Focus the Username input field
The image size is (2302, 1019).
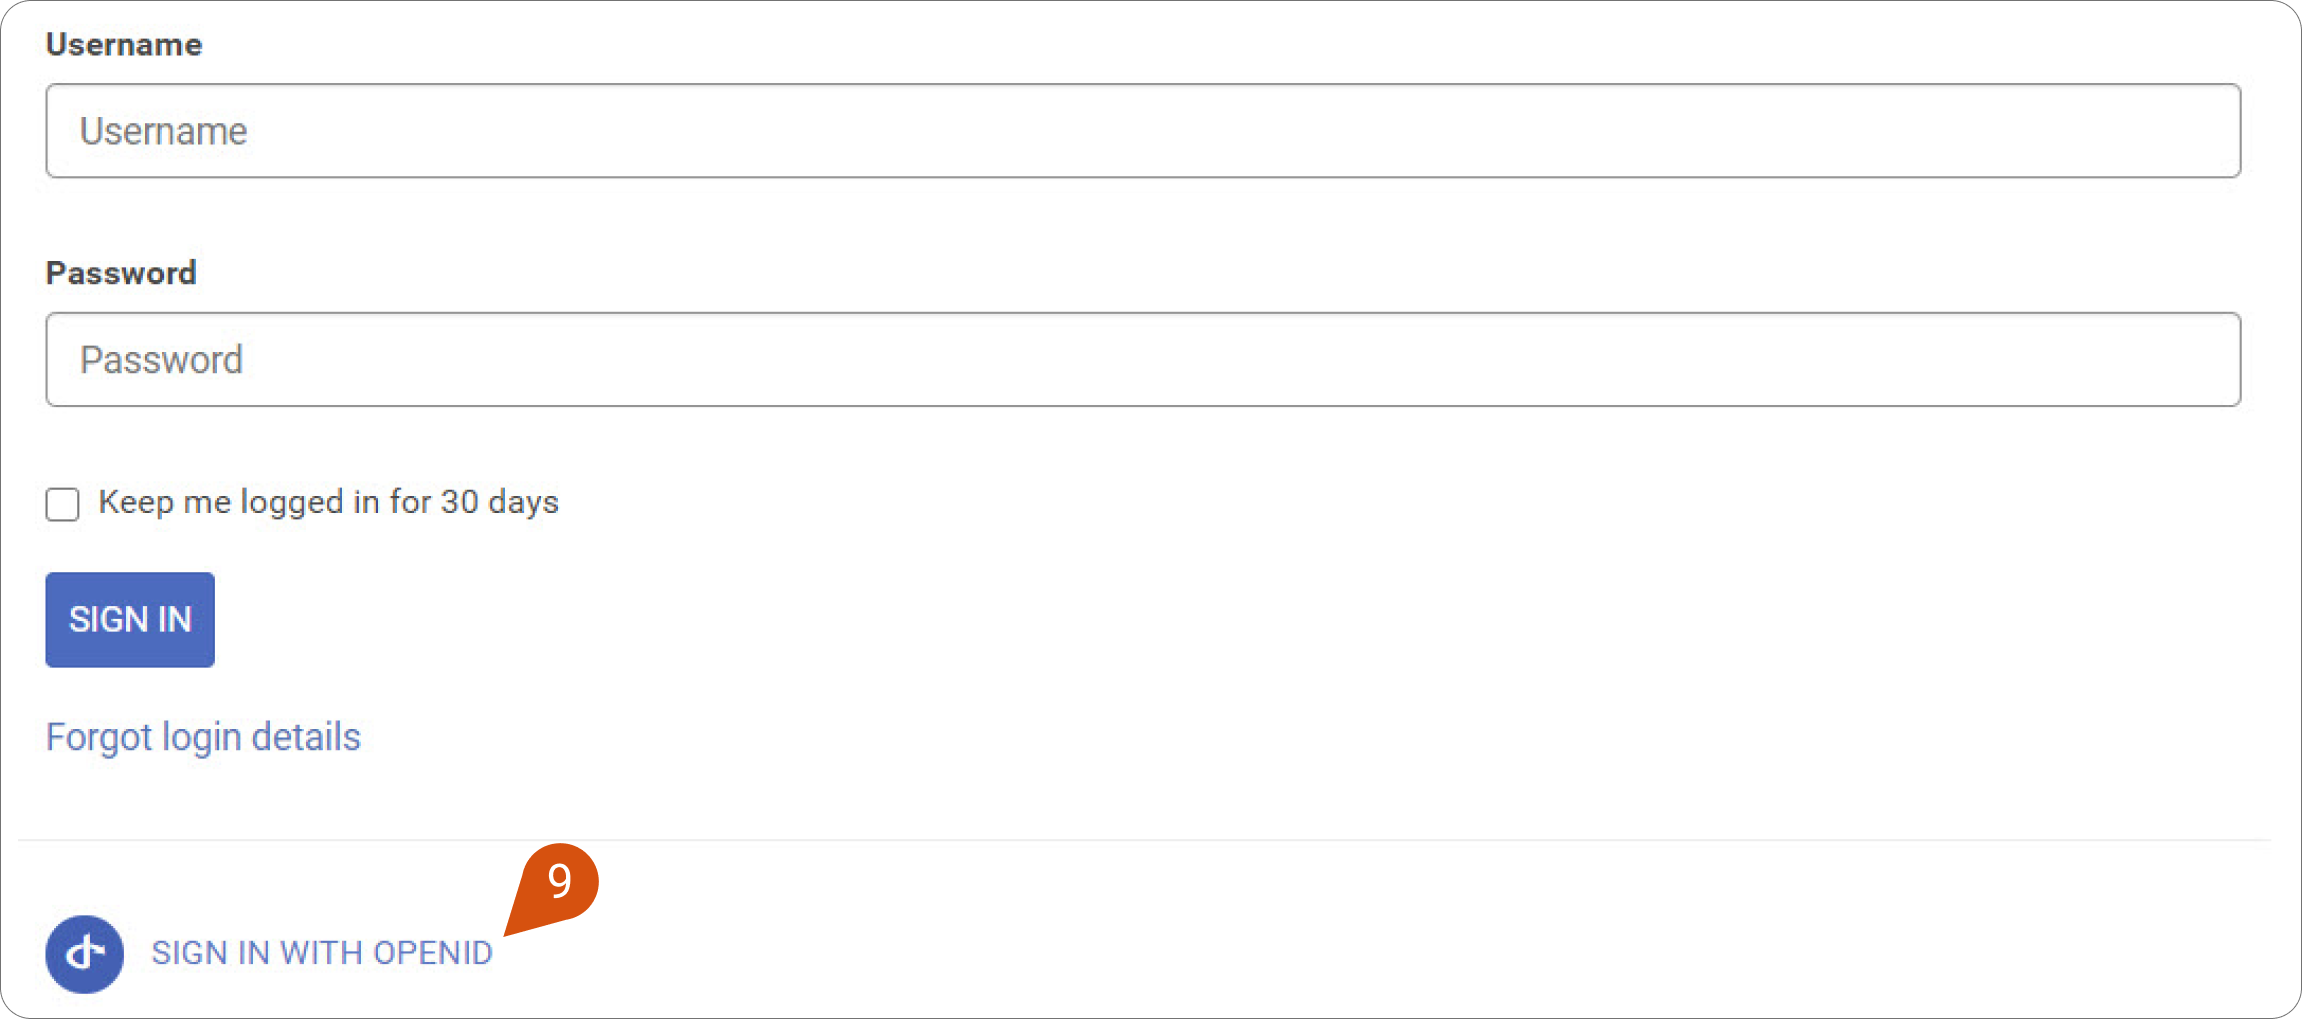(1143, 131)
